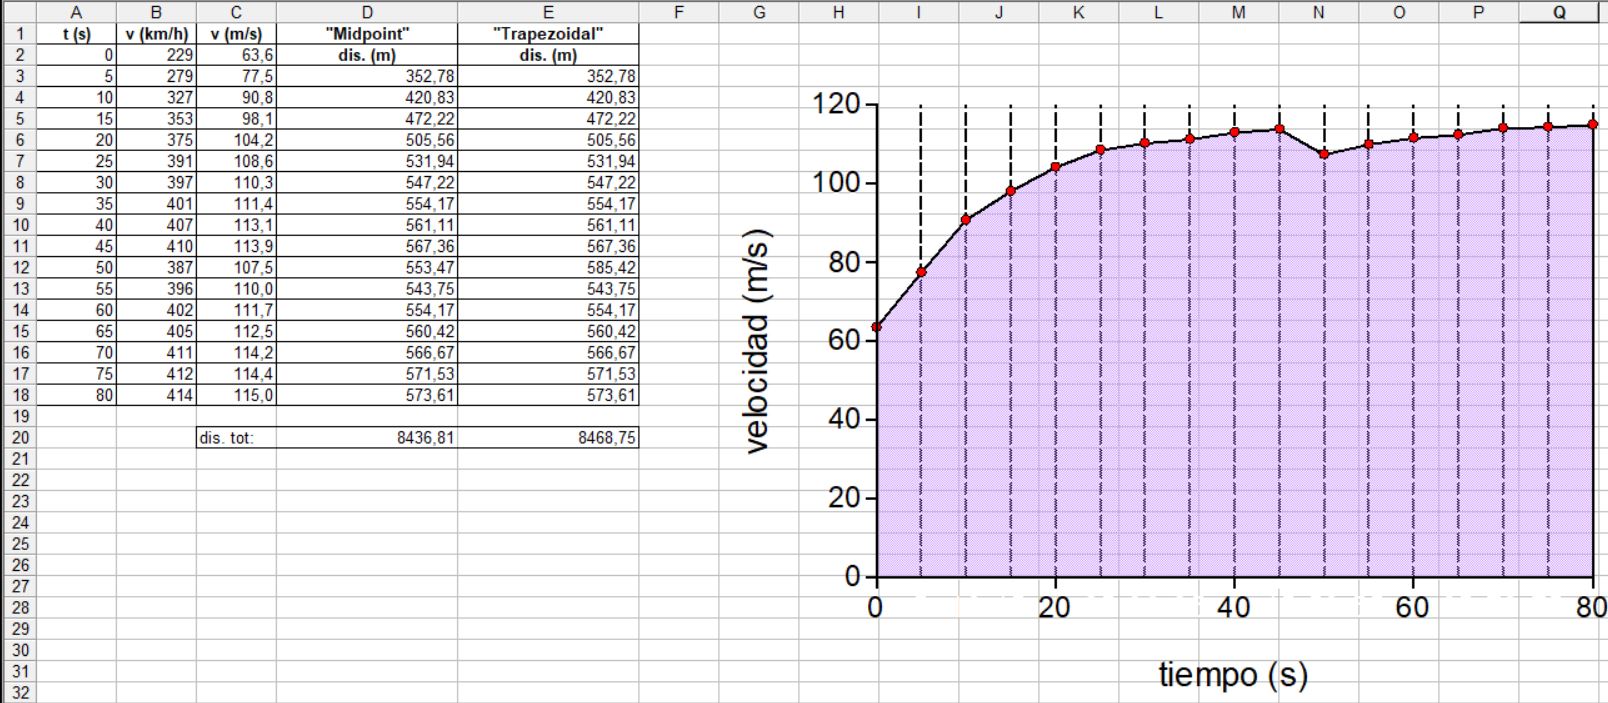Select empty cell F10

coord(679,225)
